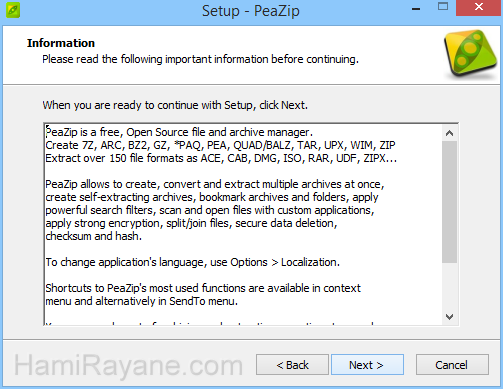Click the line 'powerful search filters, scan and open files'

[x=210, y=211]
